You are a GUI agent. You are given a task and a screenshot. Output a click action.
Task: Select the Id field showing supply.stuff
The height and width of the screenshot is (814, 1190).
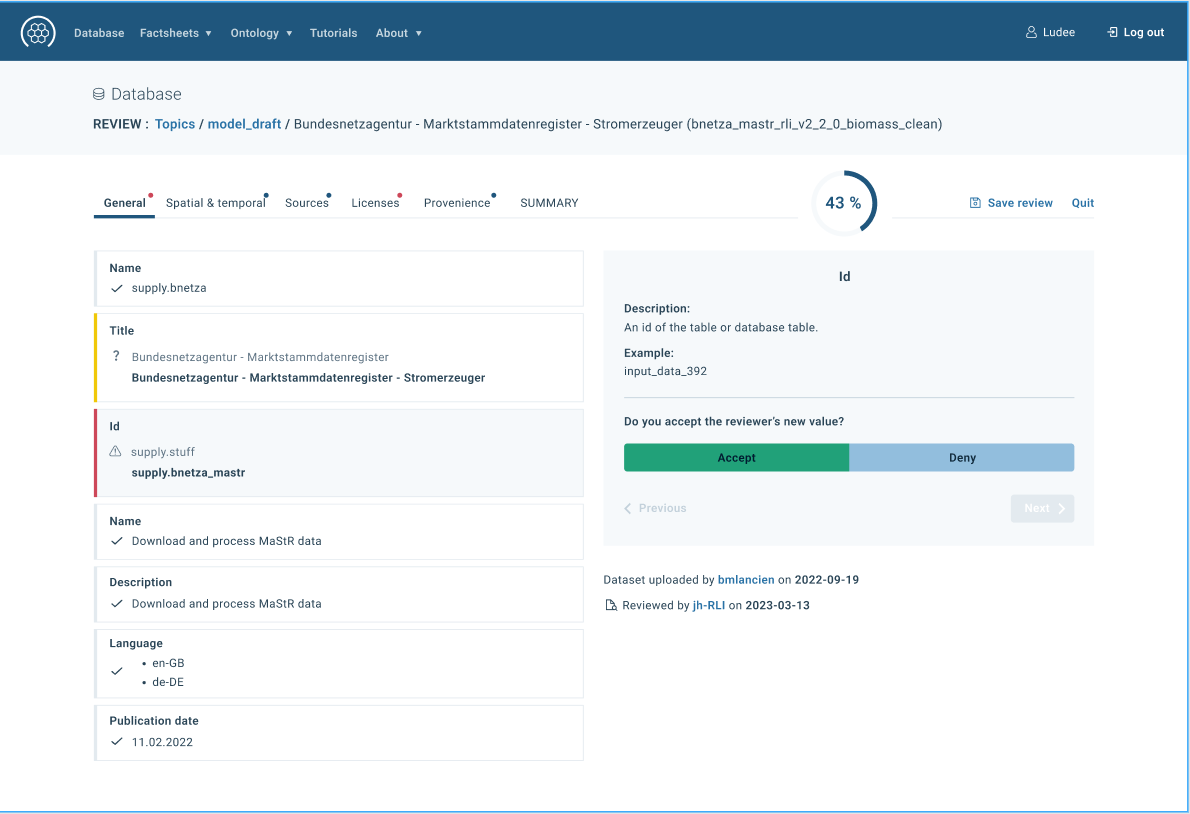click(x=339, y=451)
